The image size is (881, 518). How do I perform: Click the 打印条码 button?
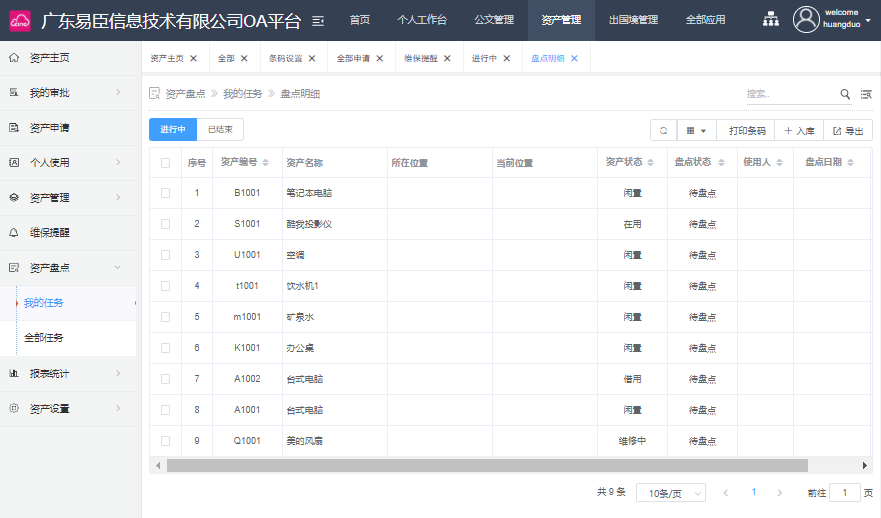(746, 130)
